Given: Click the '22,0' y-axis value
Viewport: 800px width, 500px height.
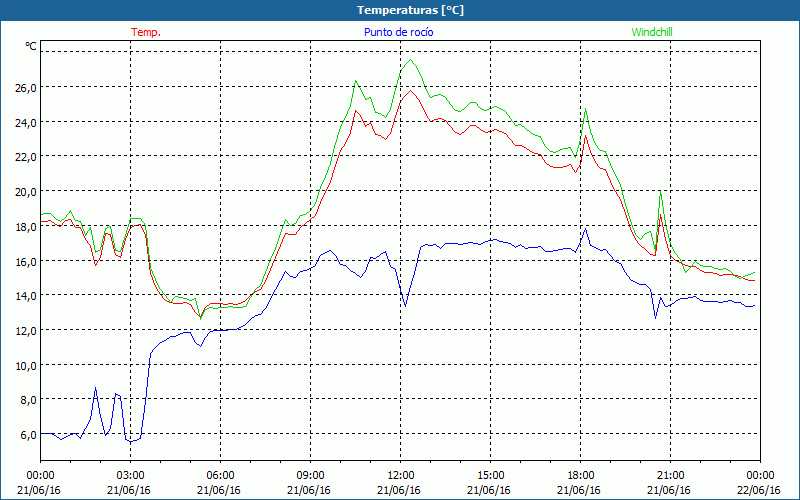Looking at the screenshot, I should pos(26,157).
